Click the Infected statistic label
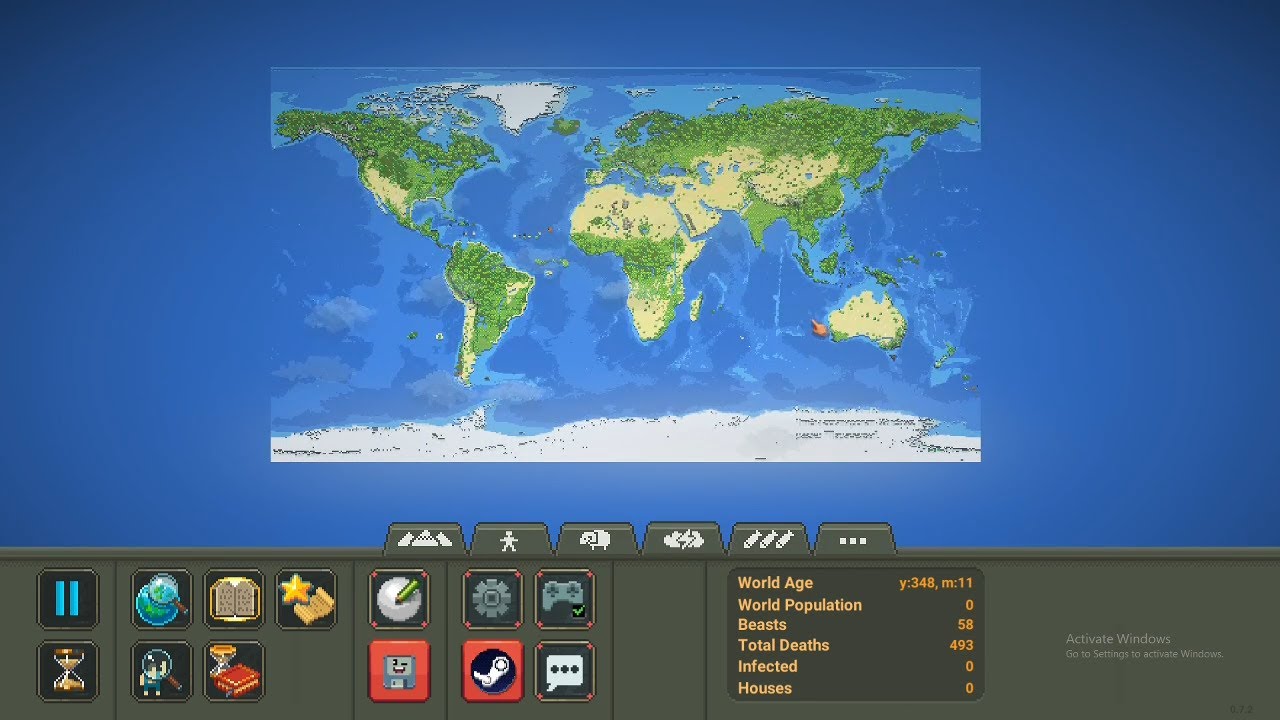This screenshot has width=1280, height=720. (x=767, y=666)
